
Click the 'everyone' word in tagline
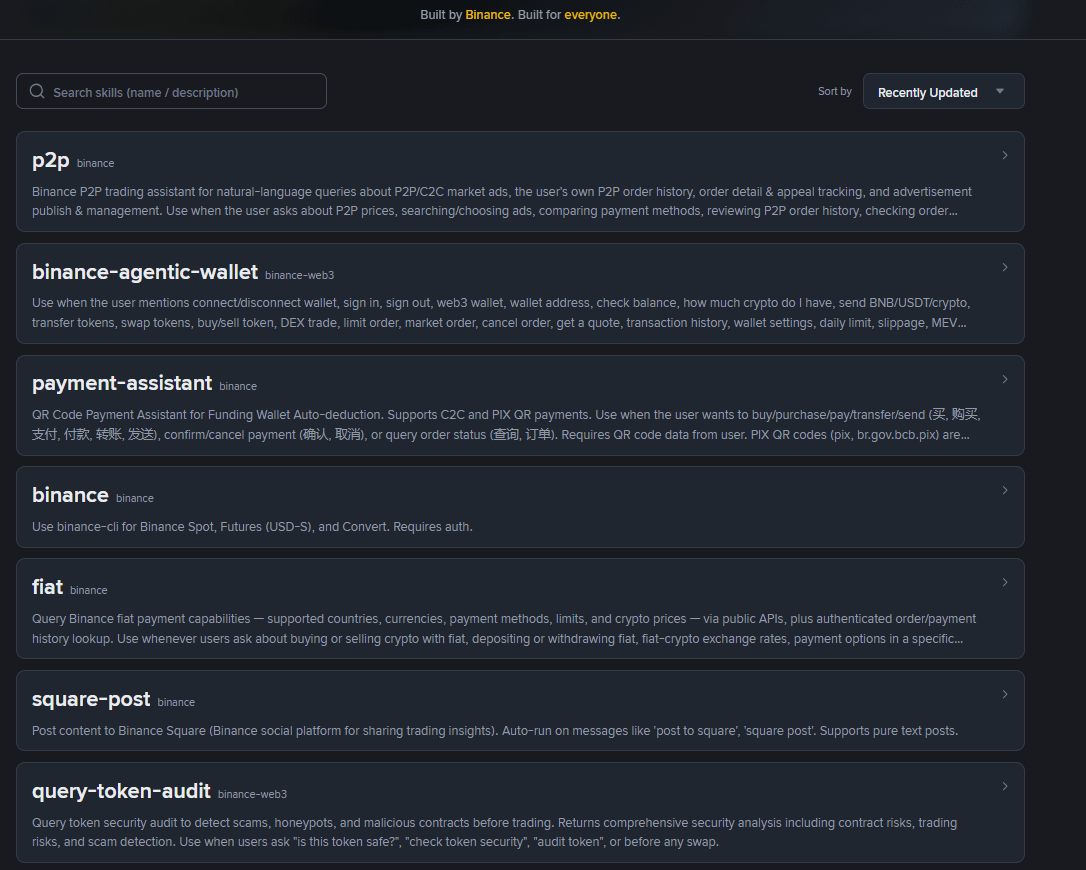click(x=590, y=15)
